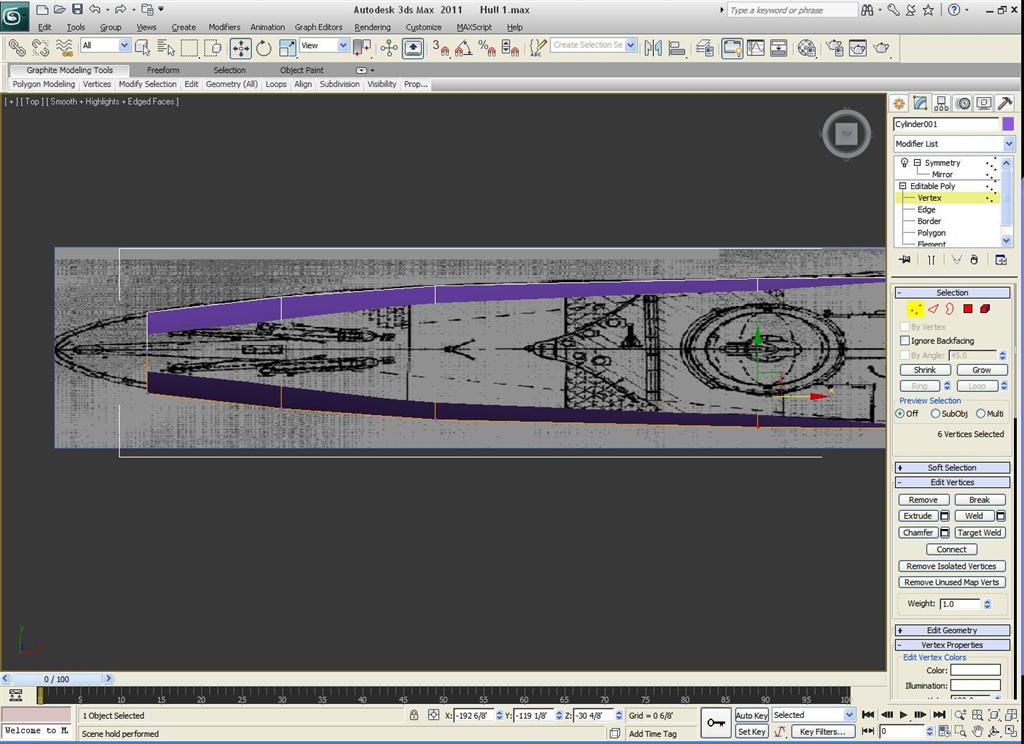Click the Target Weld button
The image size is (1024, 744).
pyautogui.click(x=979, y=533)
